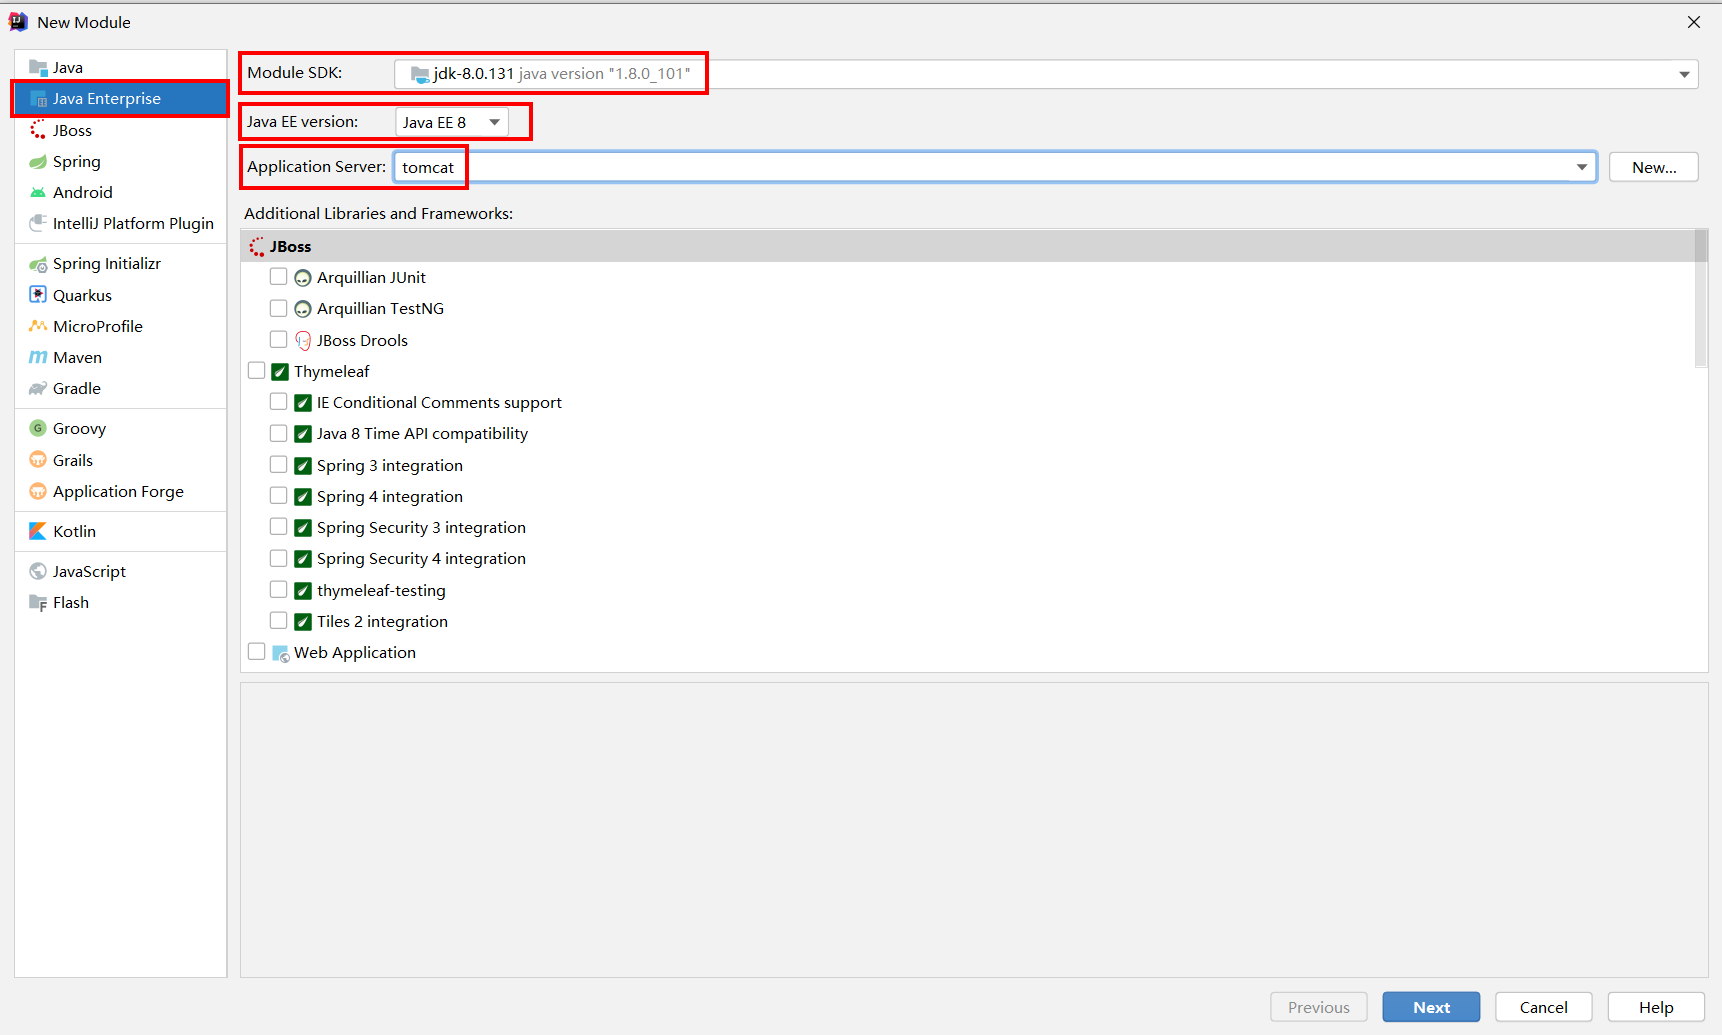Enable the Arquillian JUnit checkbox

coord(279,277)
